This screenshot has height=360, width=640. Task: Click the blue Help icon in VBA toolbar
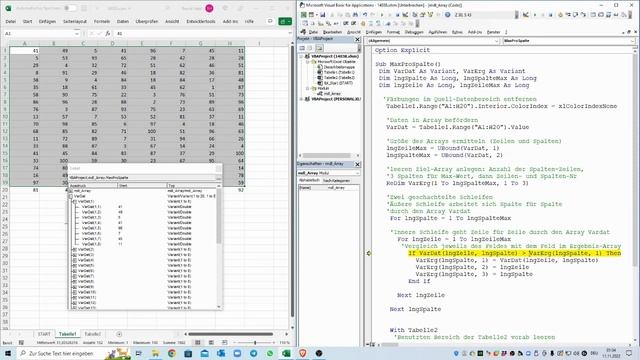point(448,15)
